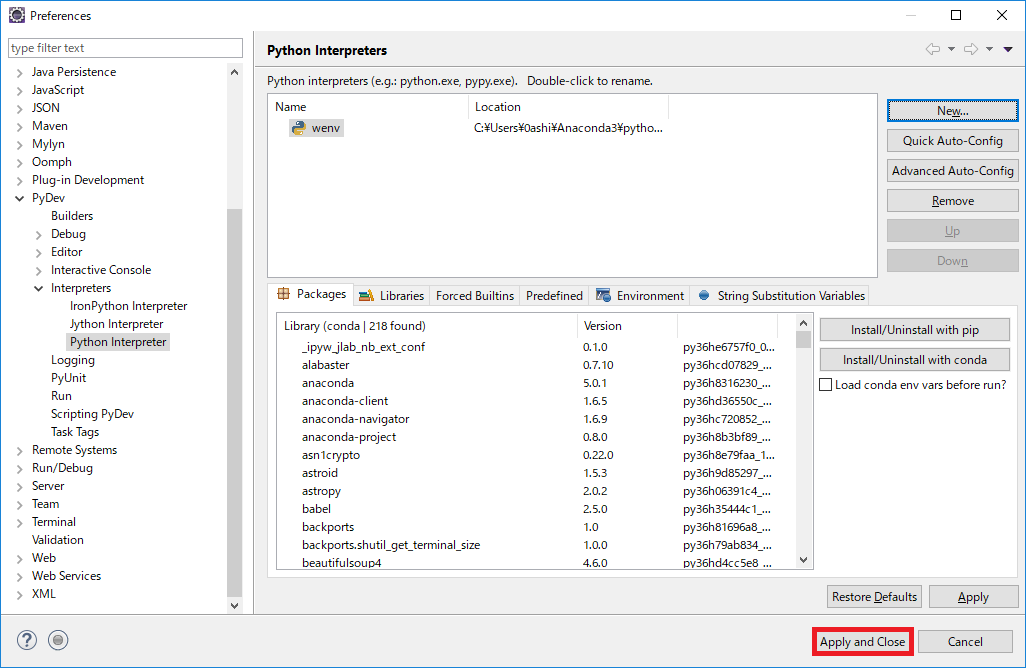Image resolution: width=1026 pixels, height=668 pixels.
Task: Click the circular icon beside the help button
Action: [x=57, y=640]
